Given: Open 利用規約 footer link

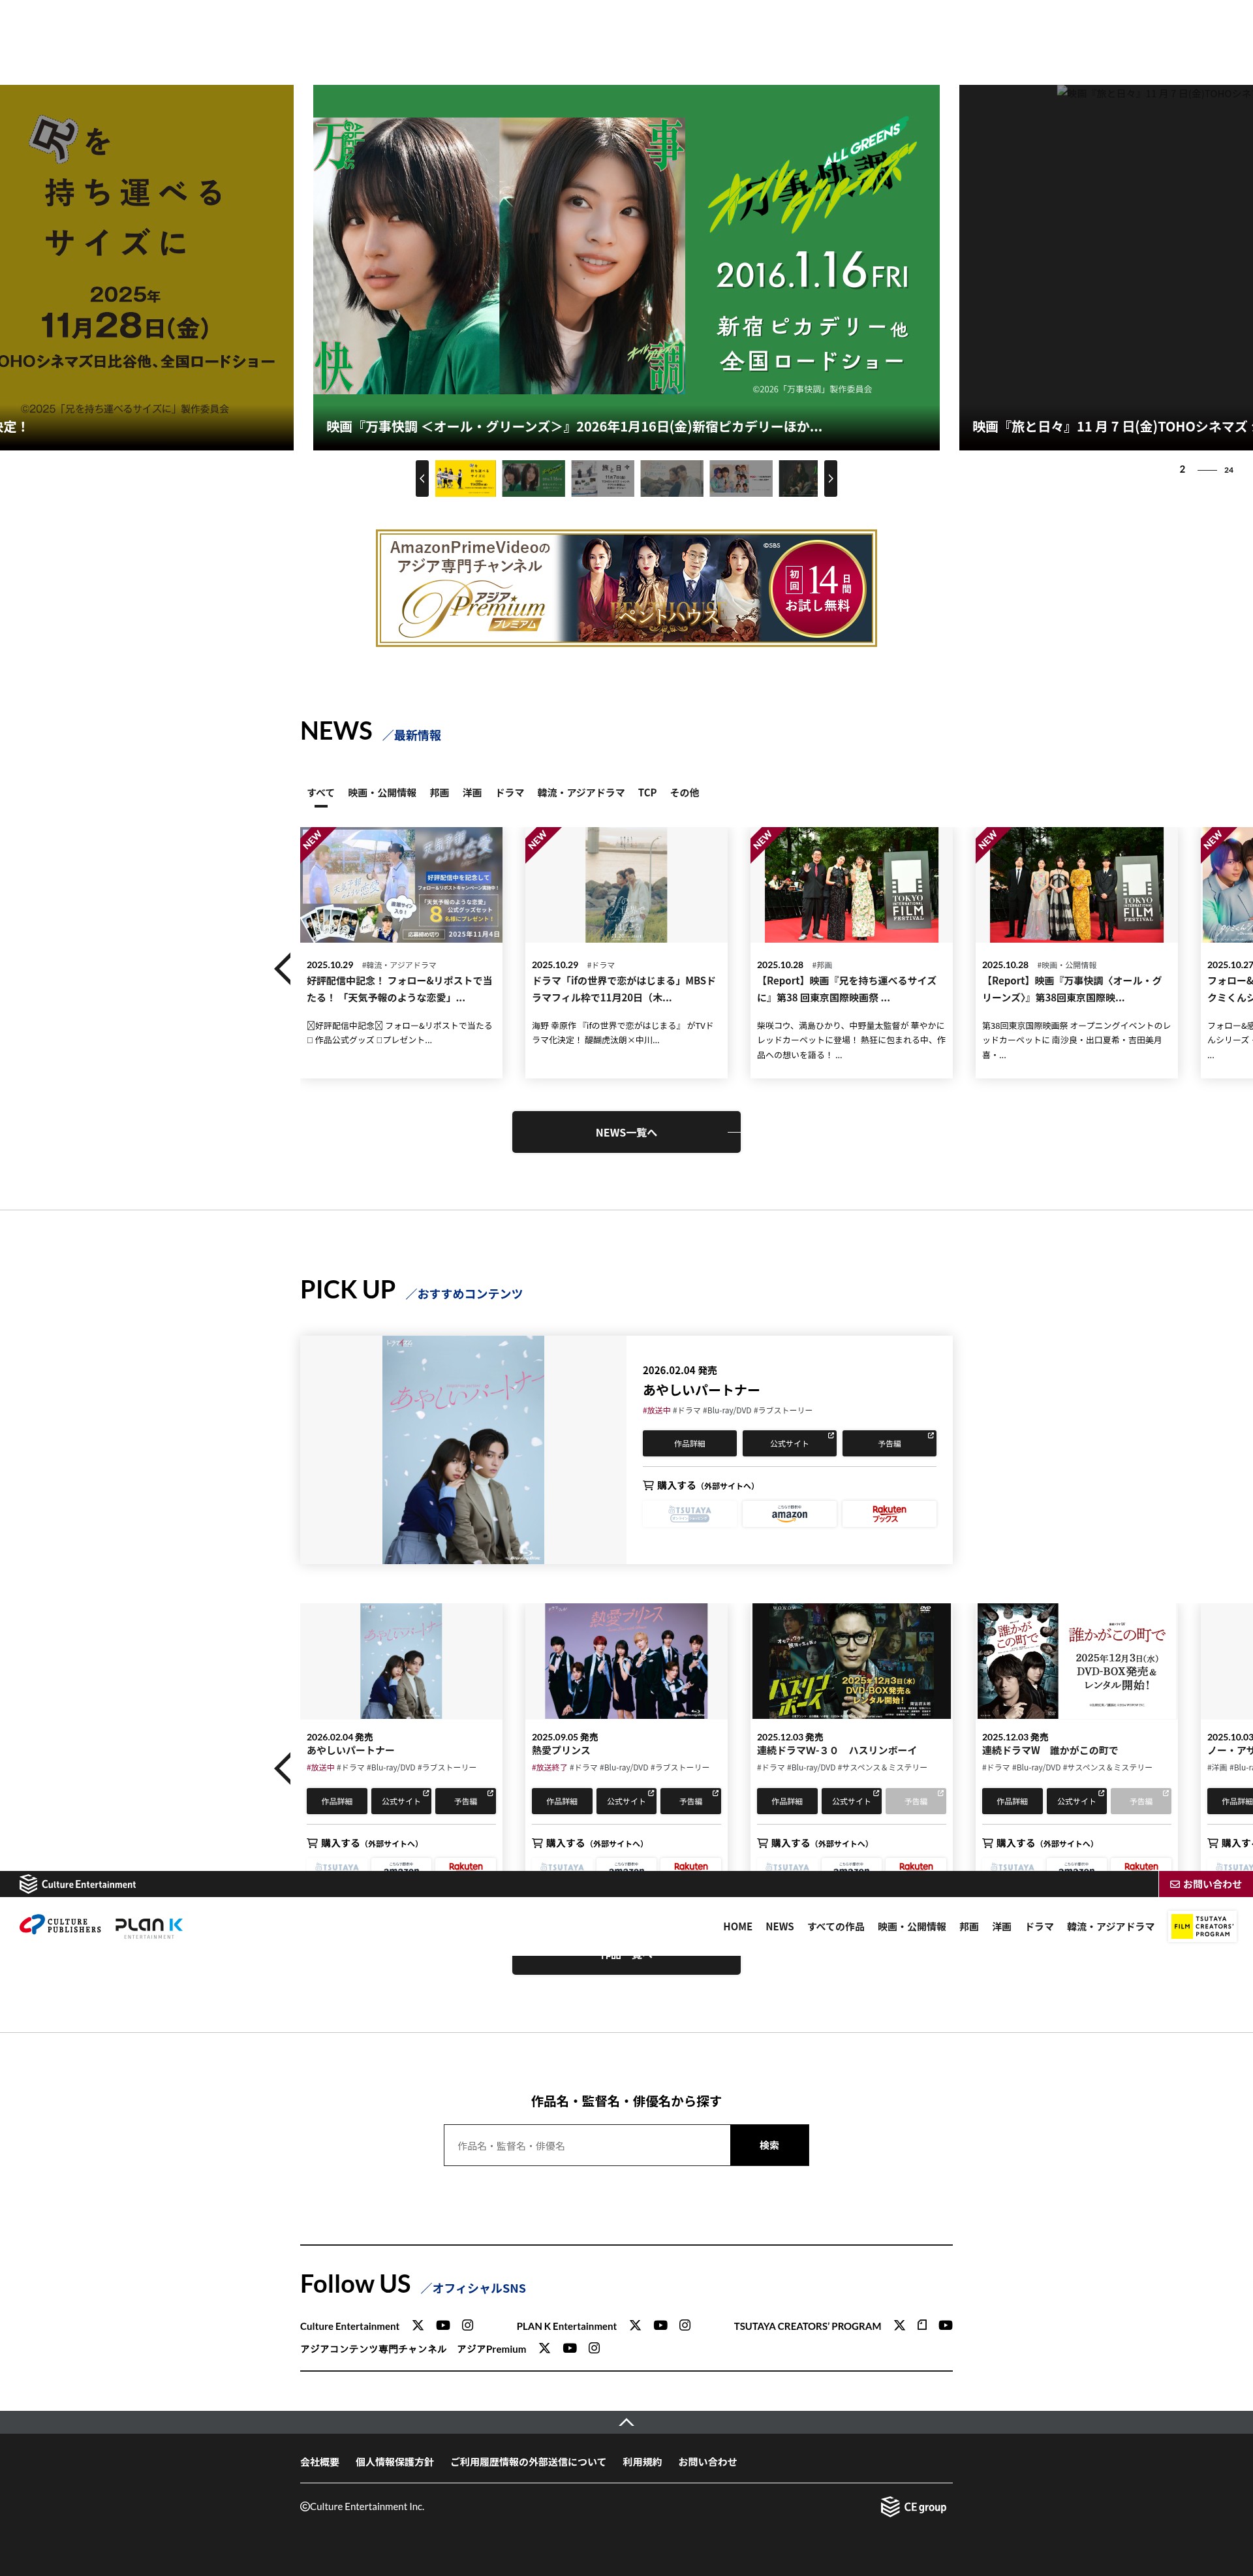Looking at the screenshot, I should coord(642,2462).
